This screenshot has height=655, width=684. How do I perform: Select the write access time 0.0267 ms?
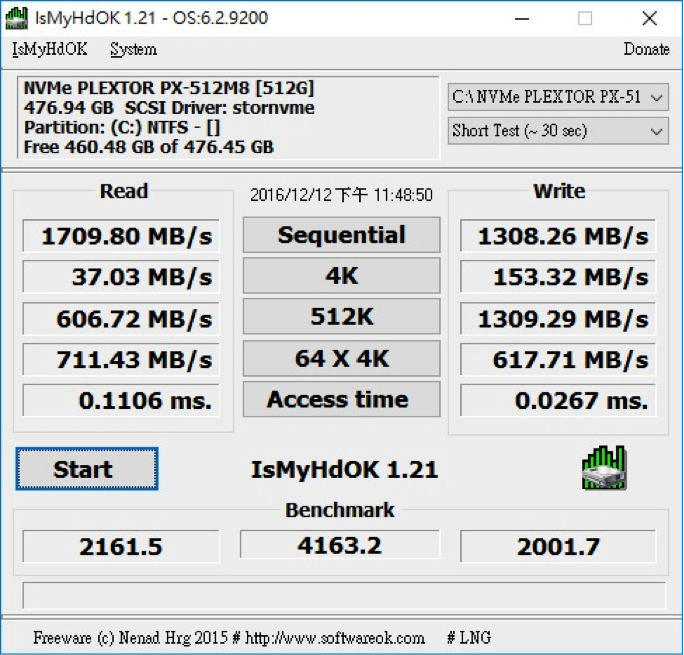pos(558,400)
